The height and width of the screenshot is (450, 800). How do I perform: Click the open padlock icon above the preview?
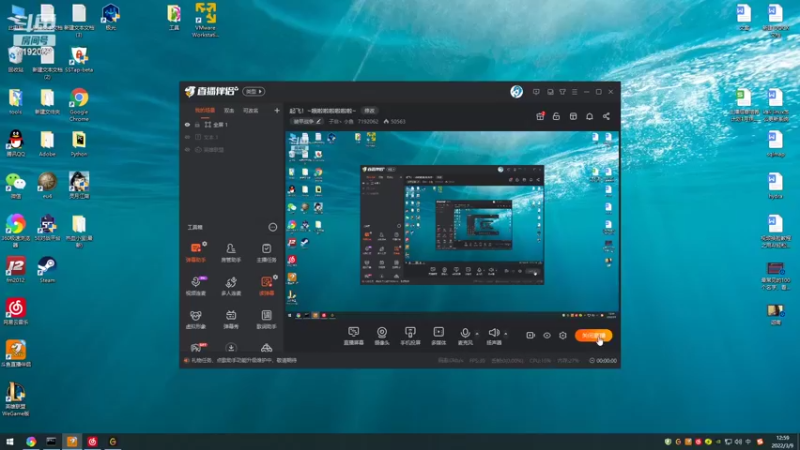[x=556, y=116]
